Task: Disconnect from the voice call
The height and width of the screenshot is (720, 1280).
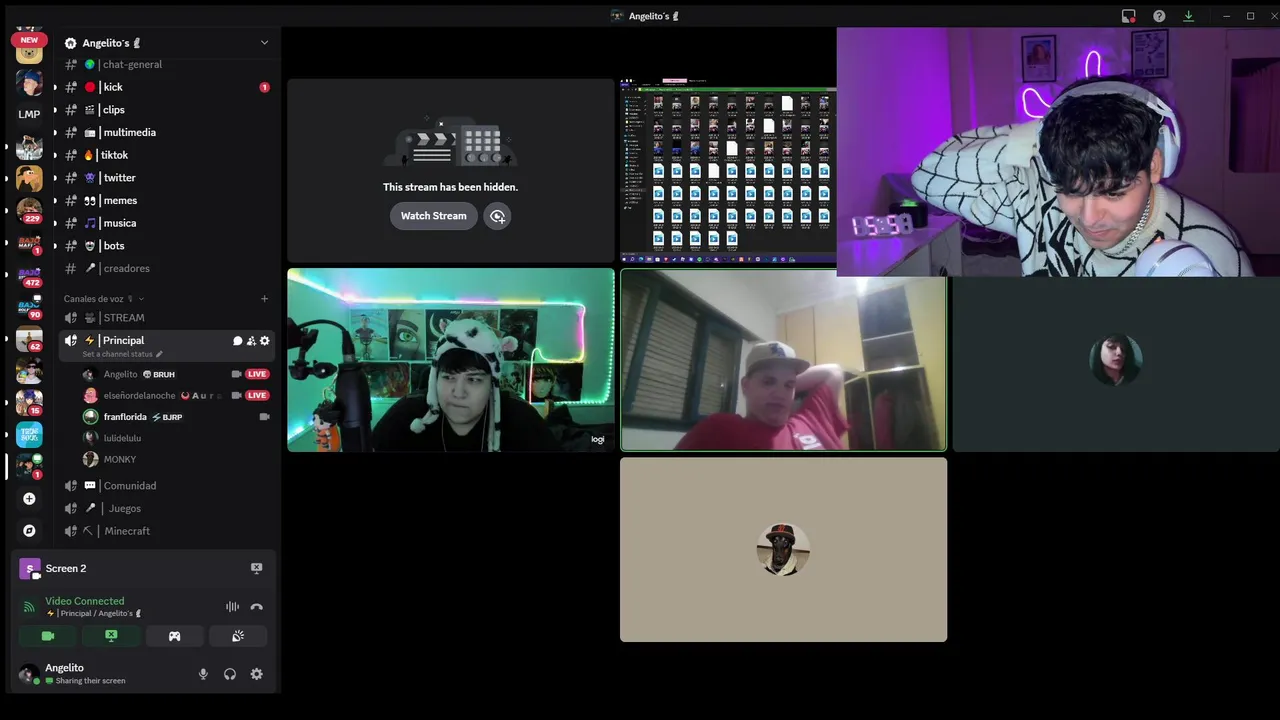Action: [x=256, y=606]
